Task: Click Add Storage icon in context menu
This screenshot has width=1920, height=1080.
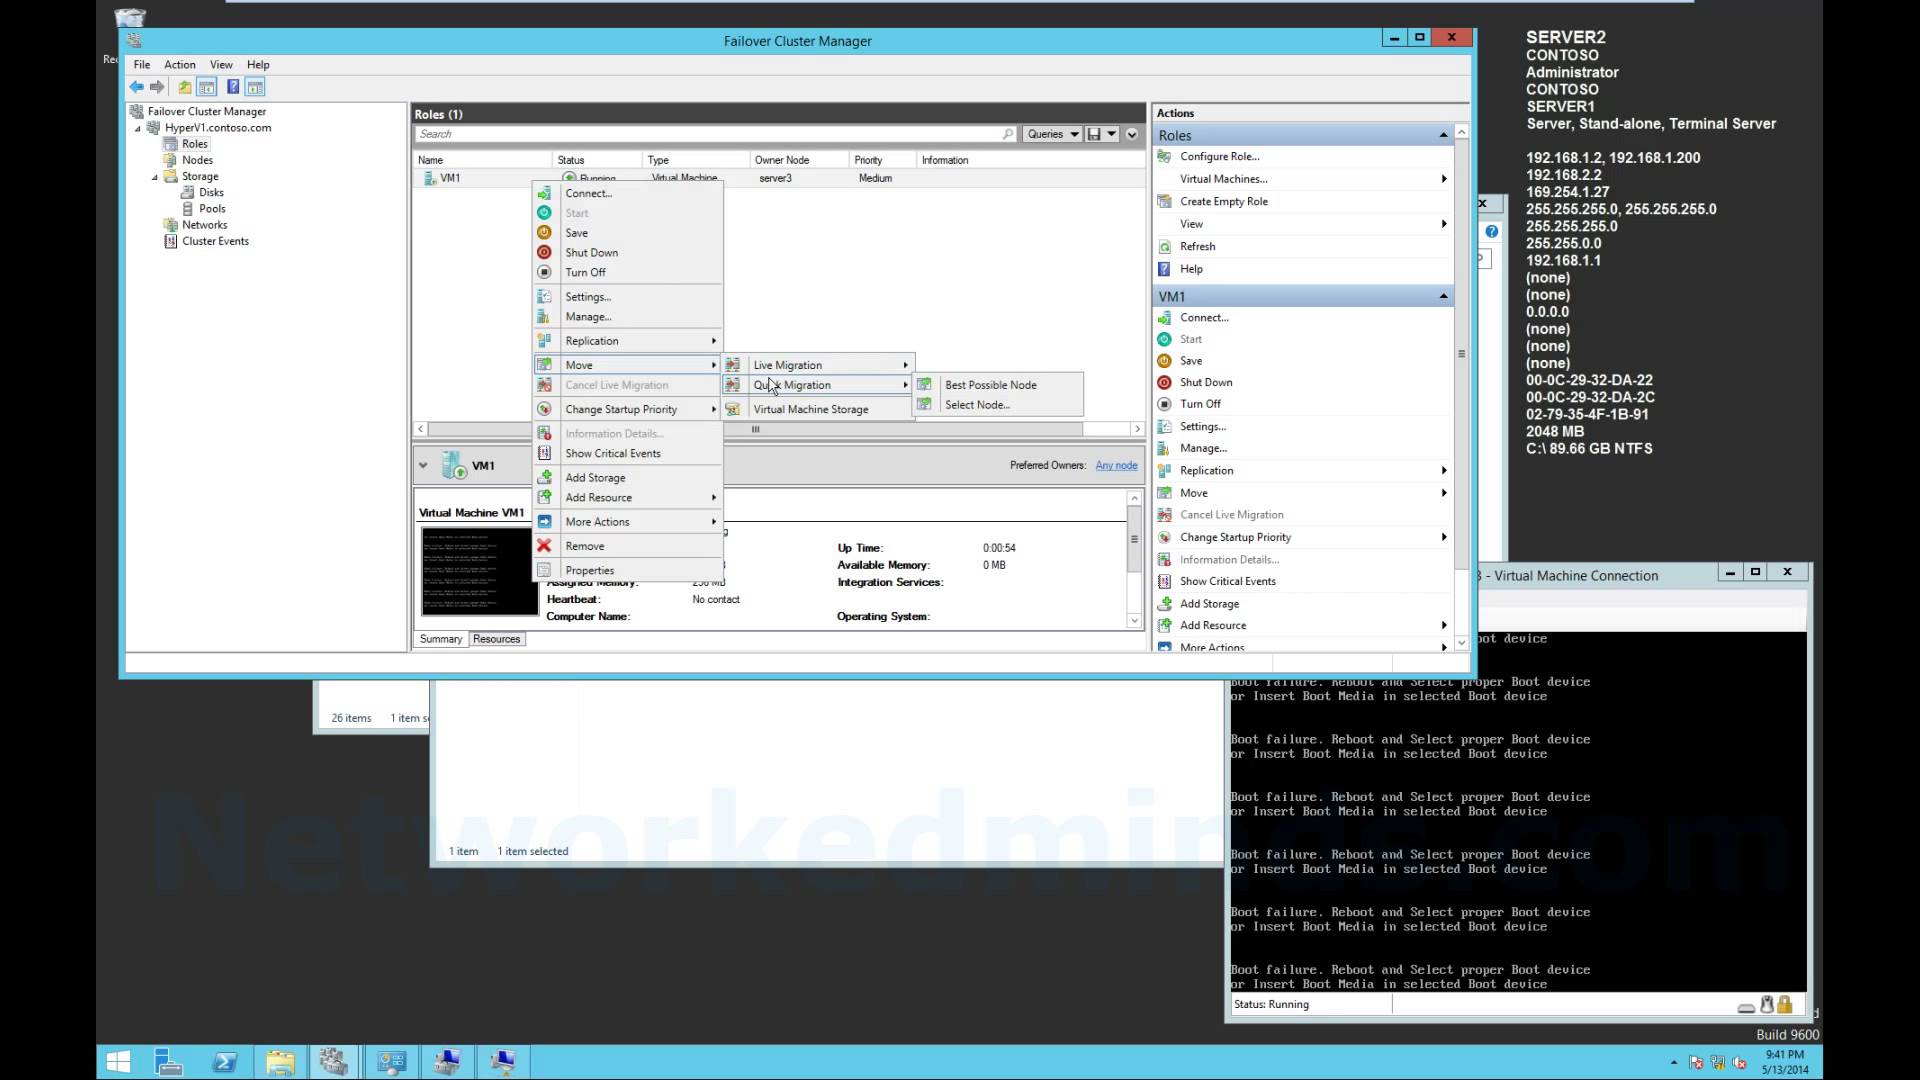Action: pos(544,477)
